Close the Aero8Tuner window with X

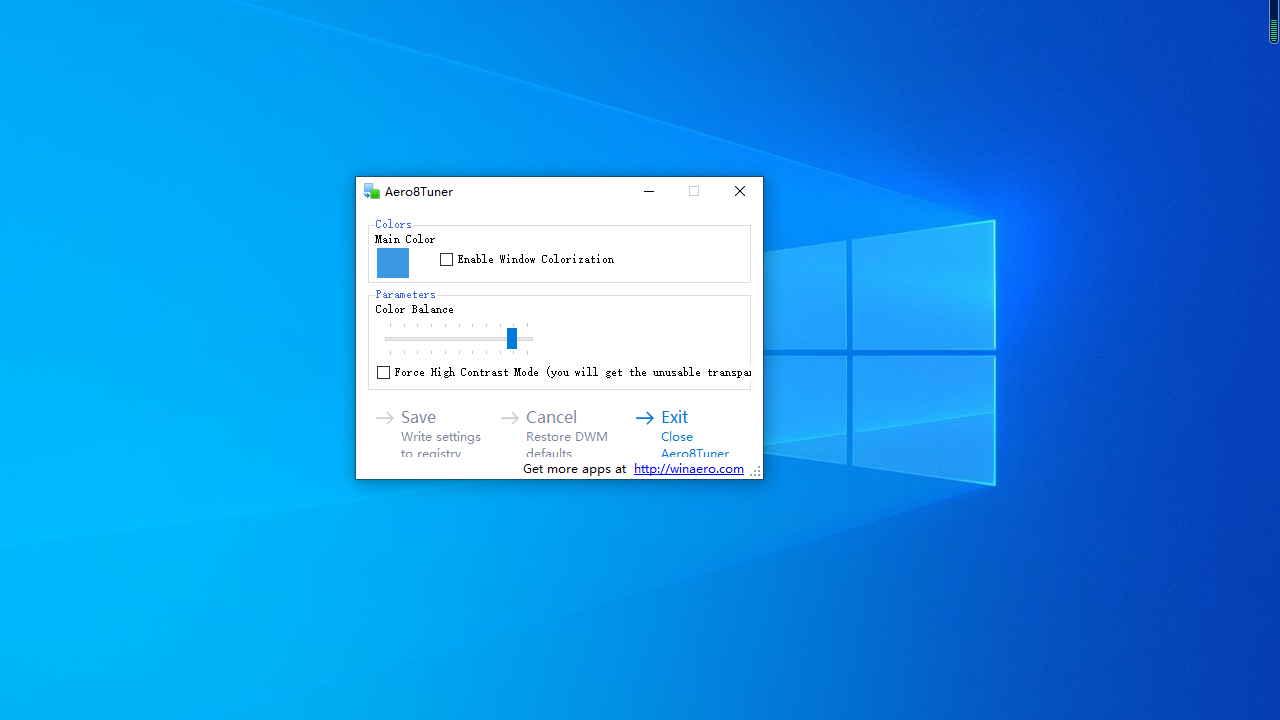pos(740,191)
